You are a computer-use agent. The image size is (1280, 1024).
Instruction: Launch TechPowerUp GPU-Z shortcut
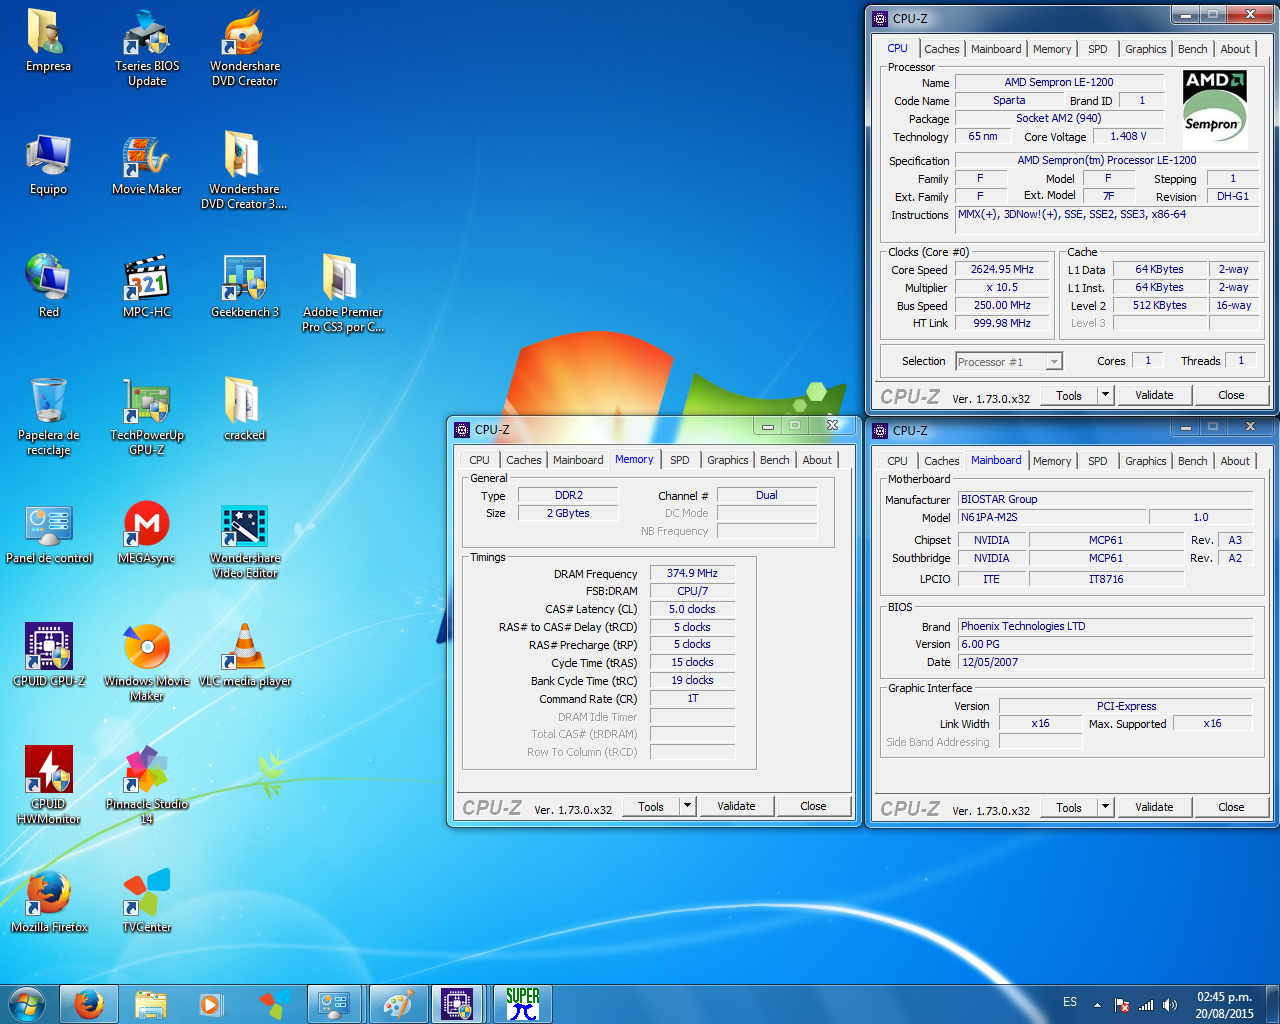click(147, 416)
